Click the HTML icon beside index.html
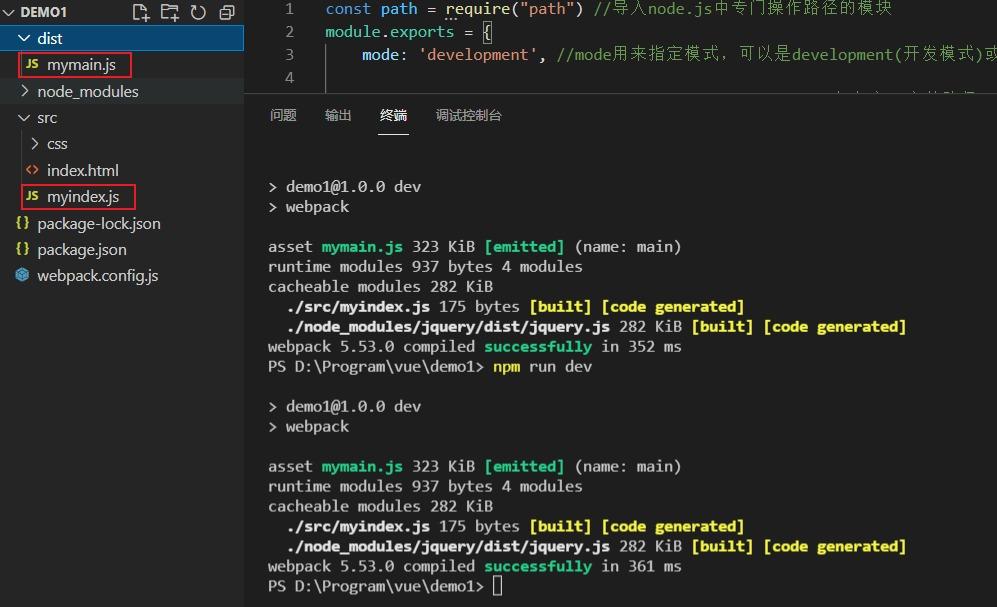Screen dimensions: 997x607 pos(32,170)
